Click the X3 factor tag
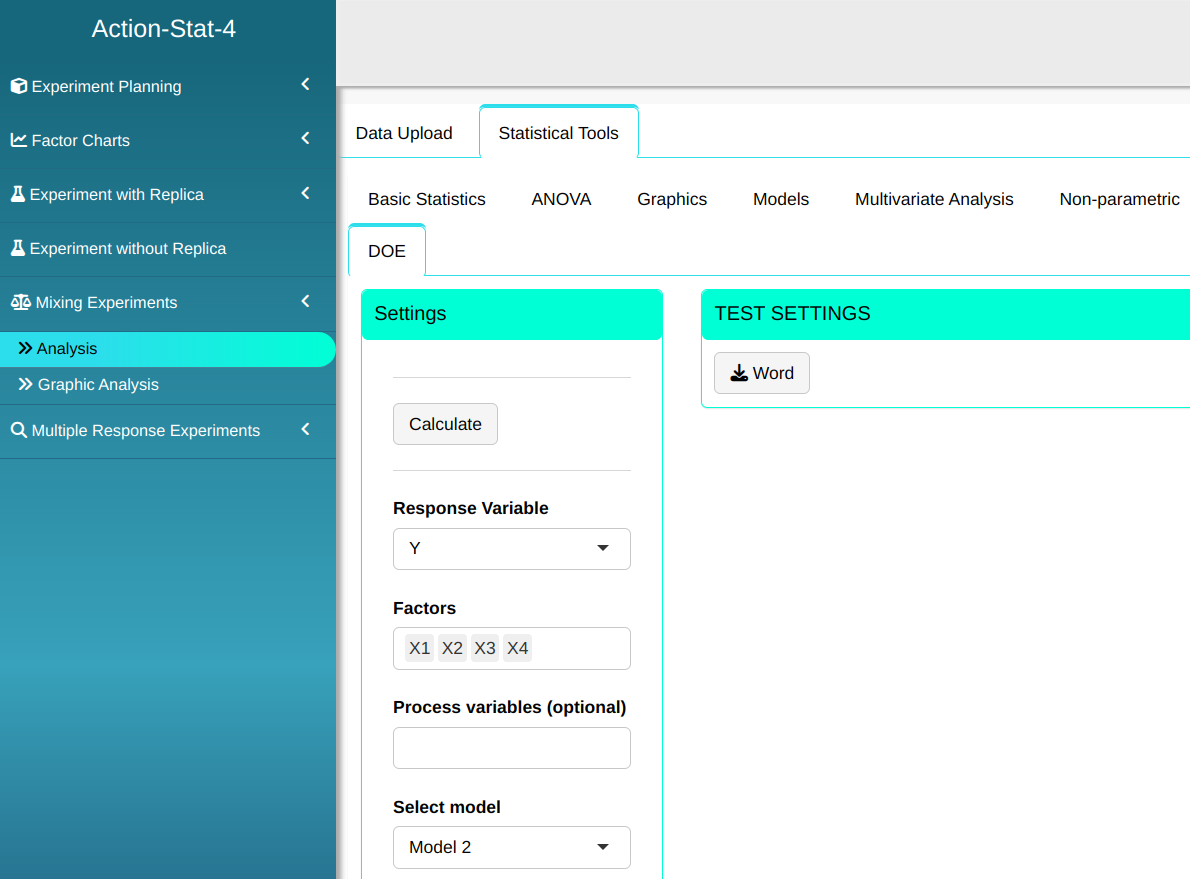 (485, 649)
